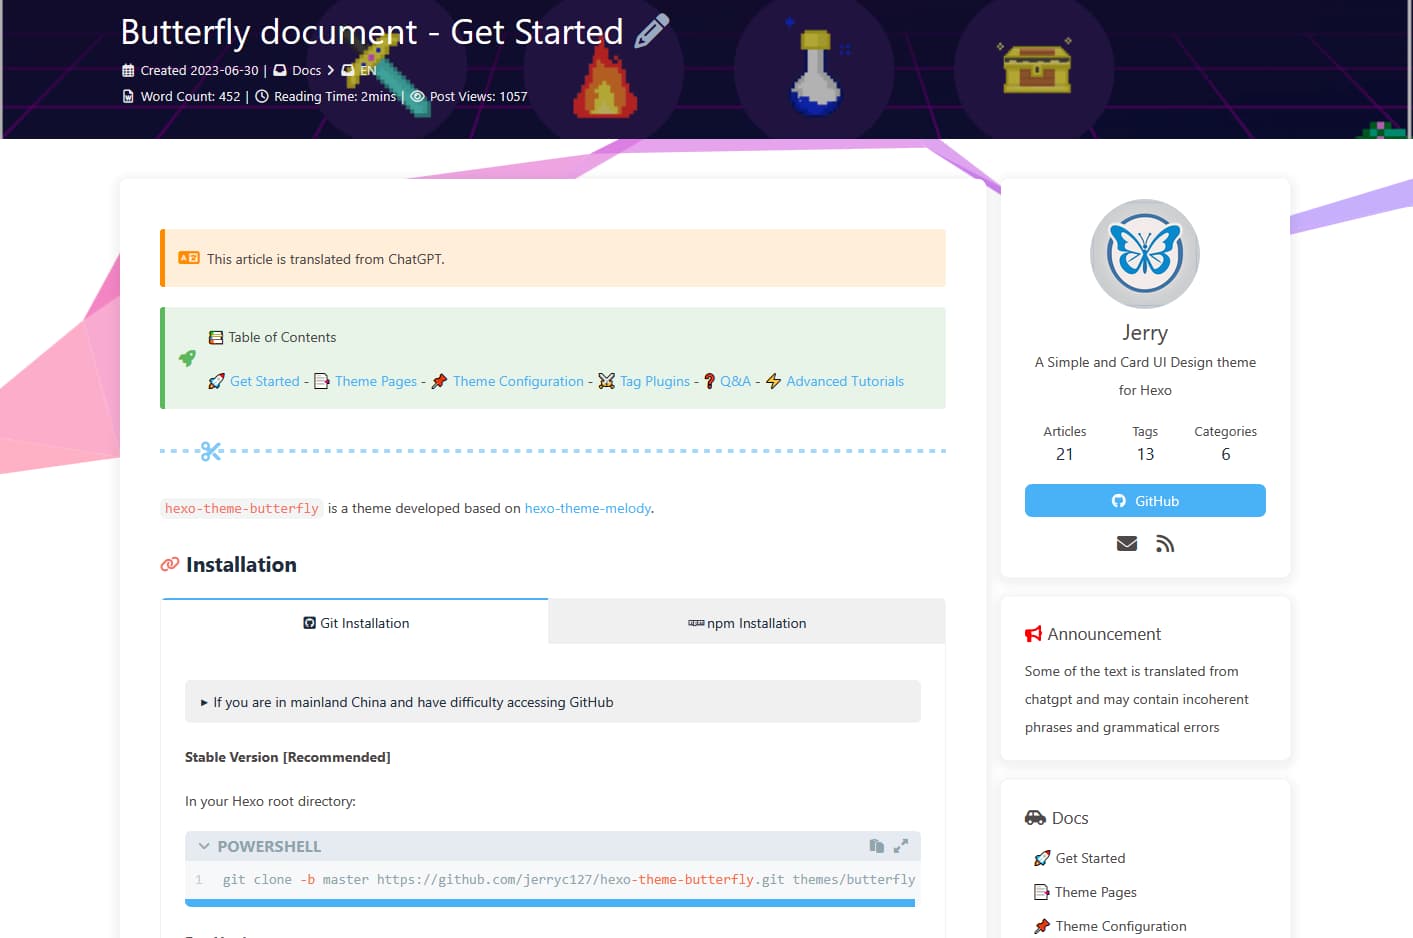Select the Git Installation tab

[x=355, y=623]
